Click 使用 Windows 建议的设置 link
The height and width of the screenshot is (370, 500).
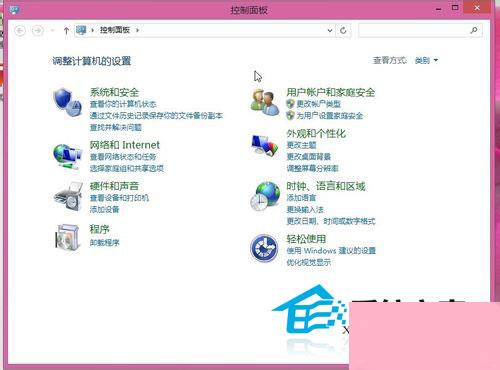coord(331,251)
